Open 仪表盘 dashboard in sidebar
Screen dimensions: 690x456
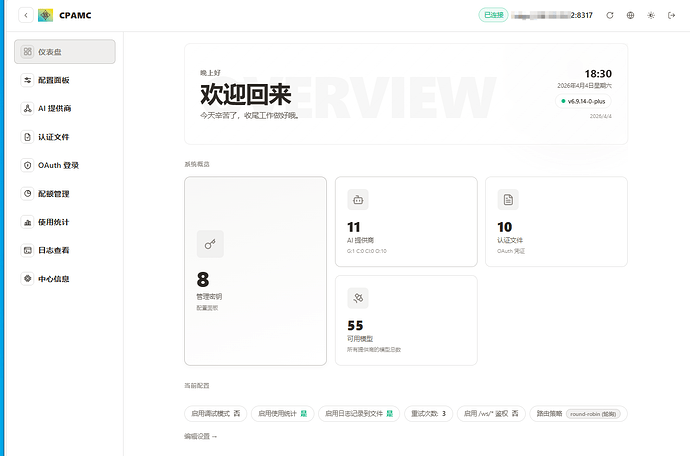[65, 51]
